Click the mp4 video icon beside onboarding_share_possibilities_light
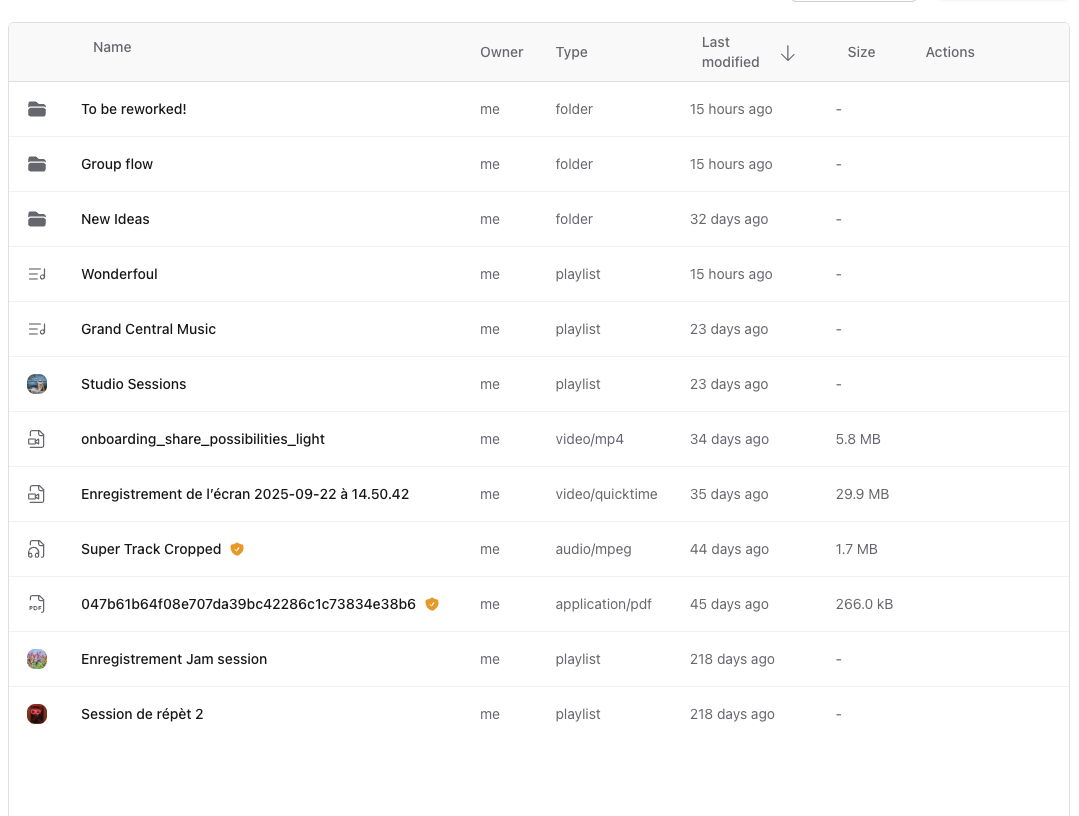The image size is (1079, 816). coord(37,438)
